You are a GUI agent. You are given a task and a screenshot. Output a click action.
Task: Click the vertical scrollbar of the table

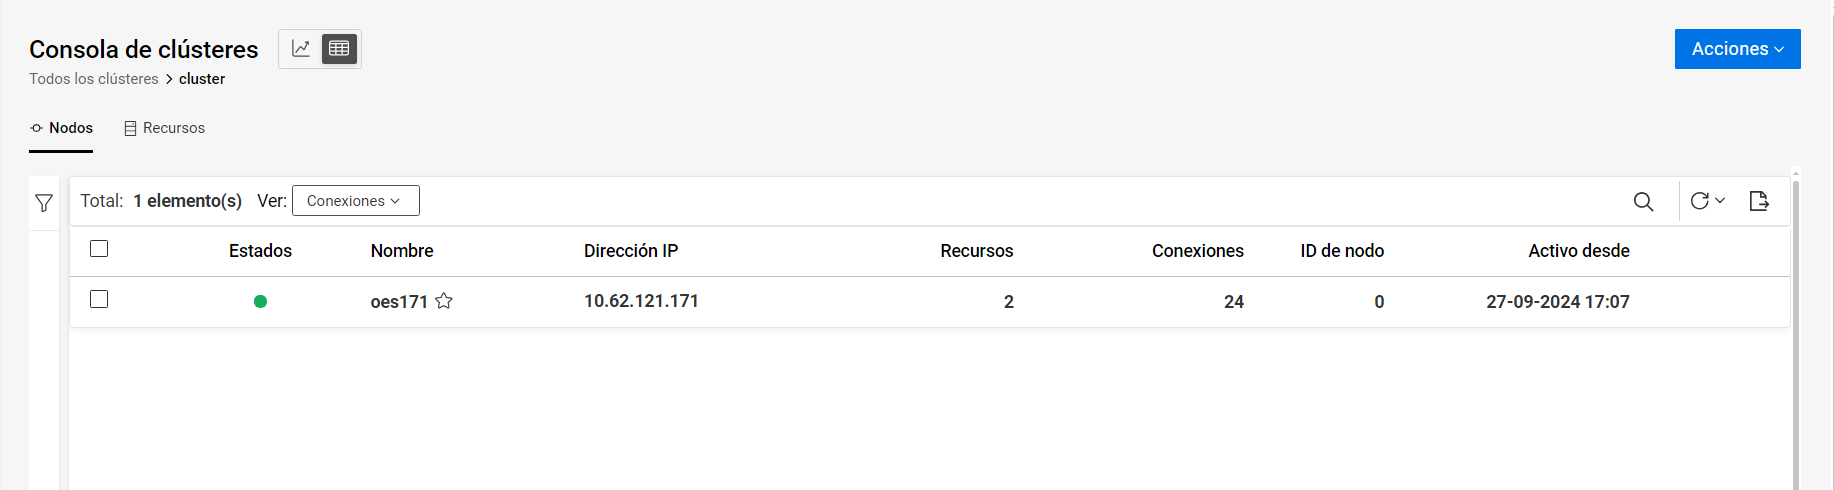[x=1796, y=330]
